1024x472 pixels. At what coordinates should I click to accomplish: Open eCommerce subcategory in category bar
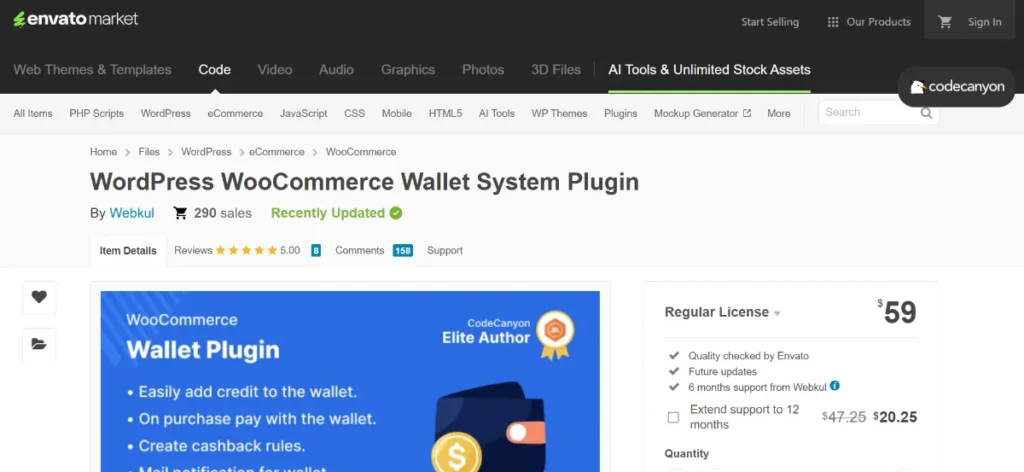coord(235,113)
